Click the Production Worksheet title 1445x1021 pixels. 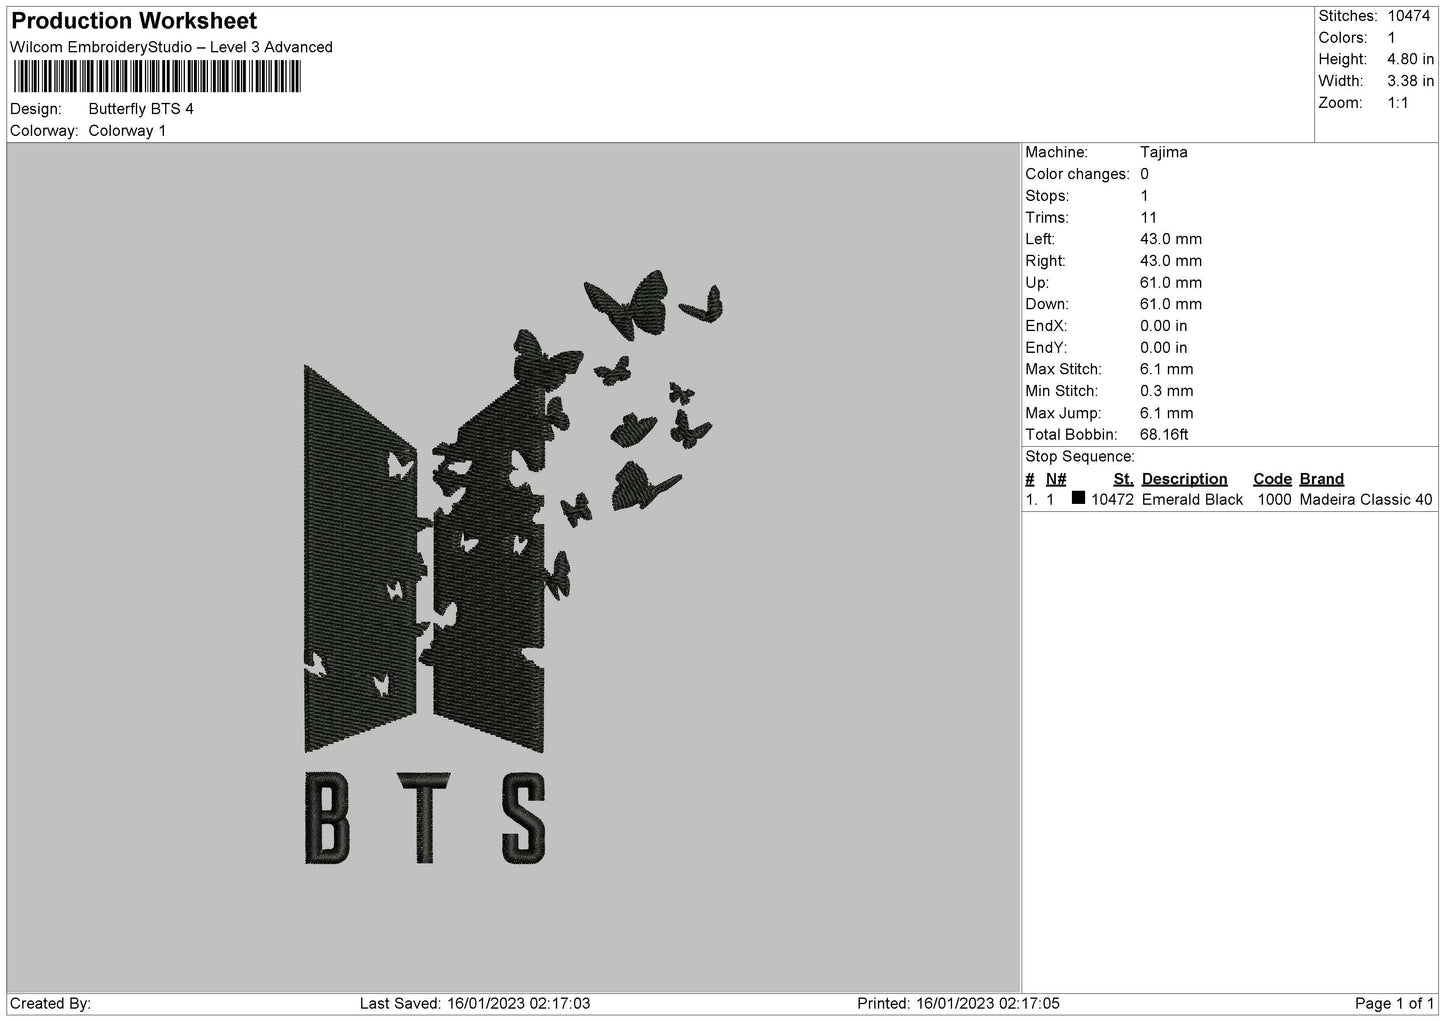click(134, 20)
